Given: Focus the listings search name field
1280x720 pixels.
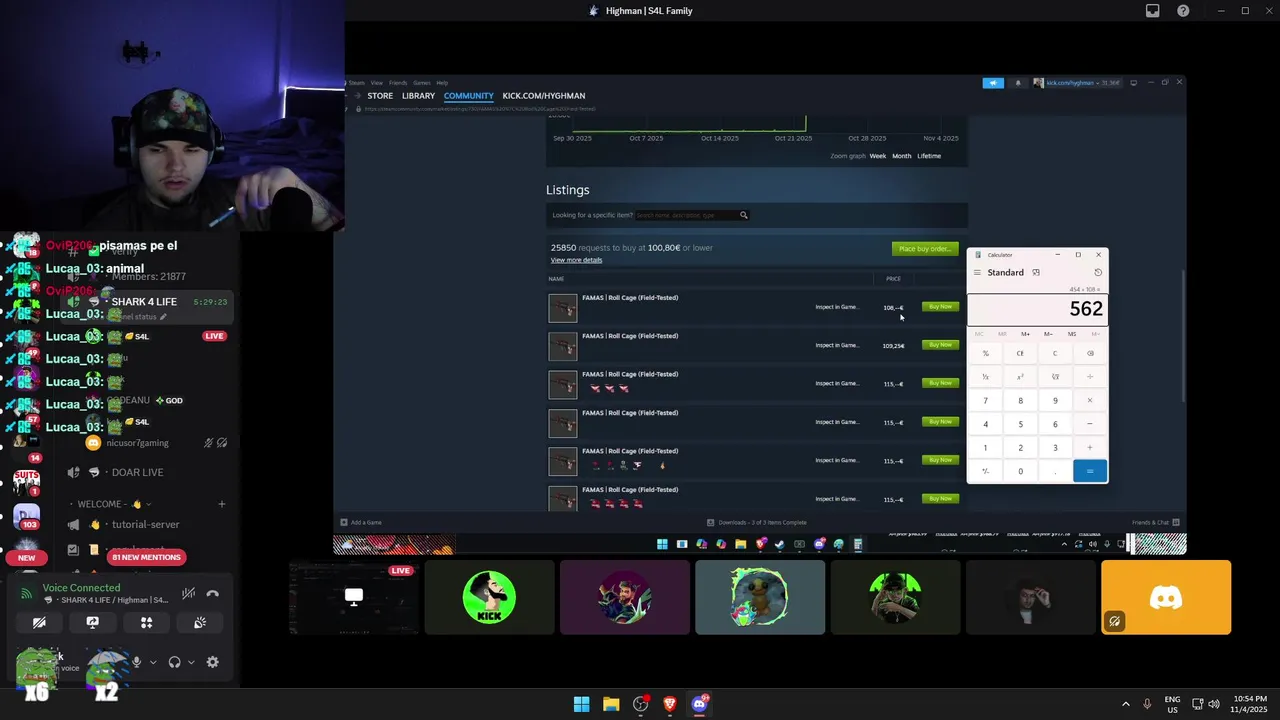Looking at the screenshot, I should coord(686,215).
